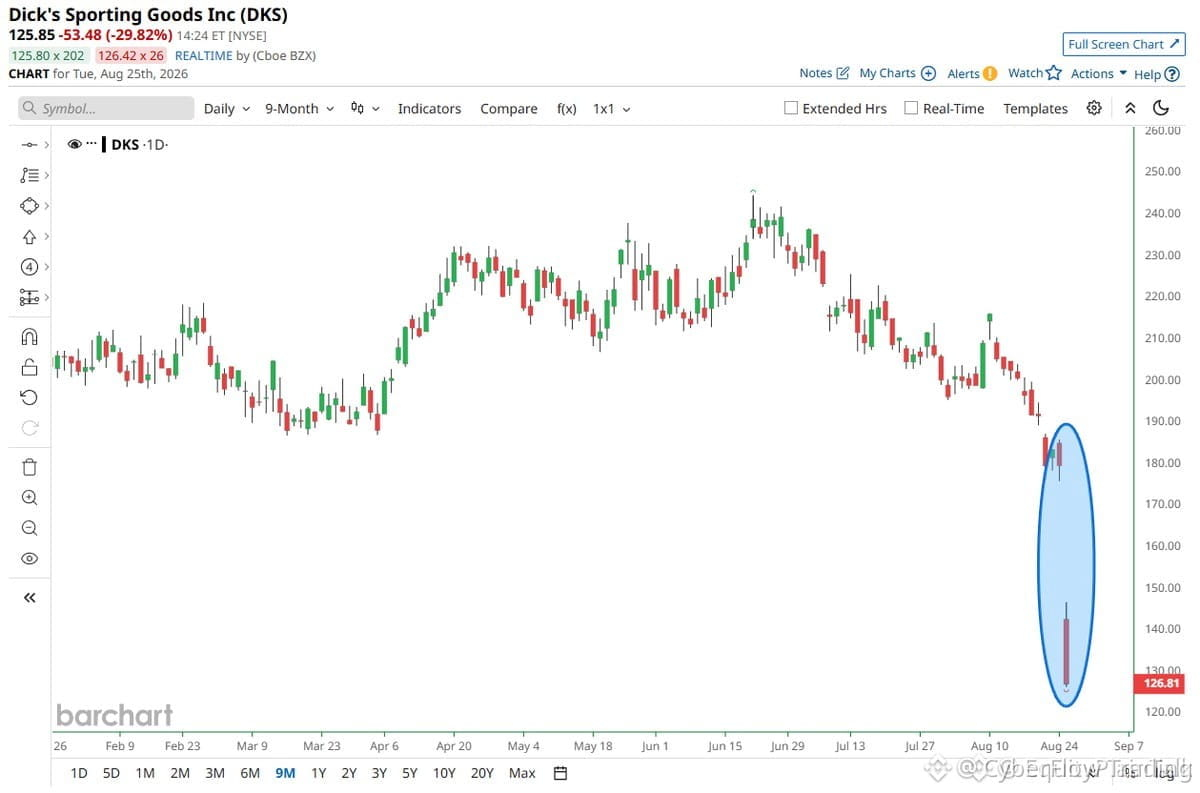Click the undo icon in left toolbar
The image size is (1200, 793).
tap(29, 398)
